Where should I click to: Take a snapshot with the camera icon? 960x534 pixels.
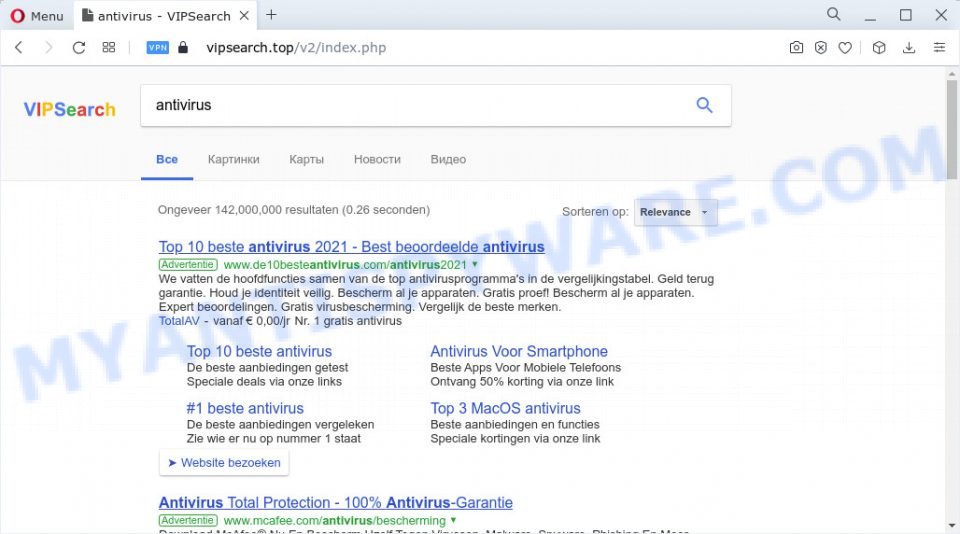pos(796,47)
